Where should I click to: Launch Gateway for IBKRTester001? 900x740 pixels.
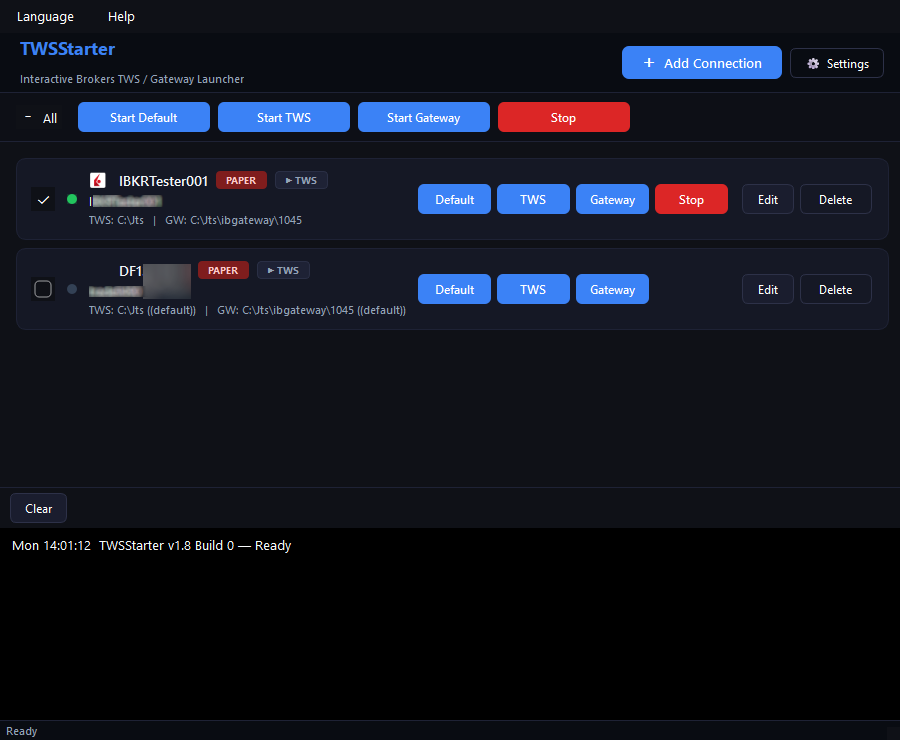(x=612, y=199)
